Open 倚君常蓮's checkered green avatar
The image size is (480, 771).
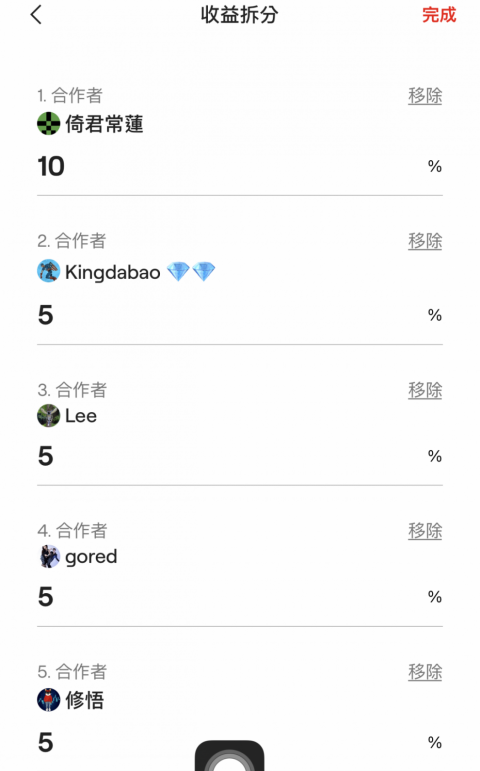point(49,123)
